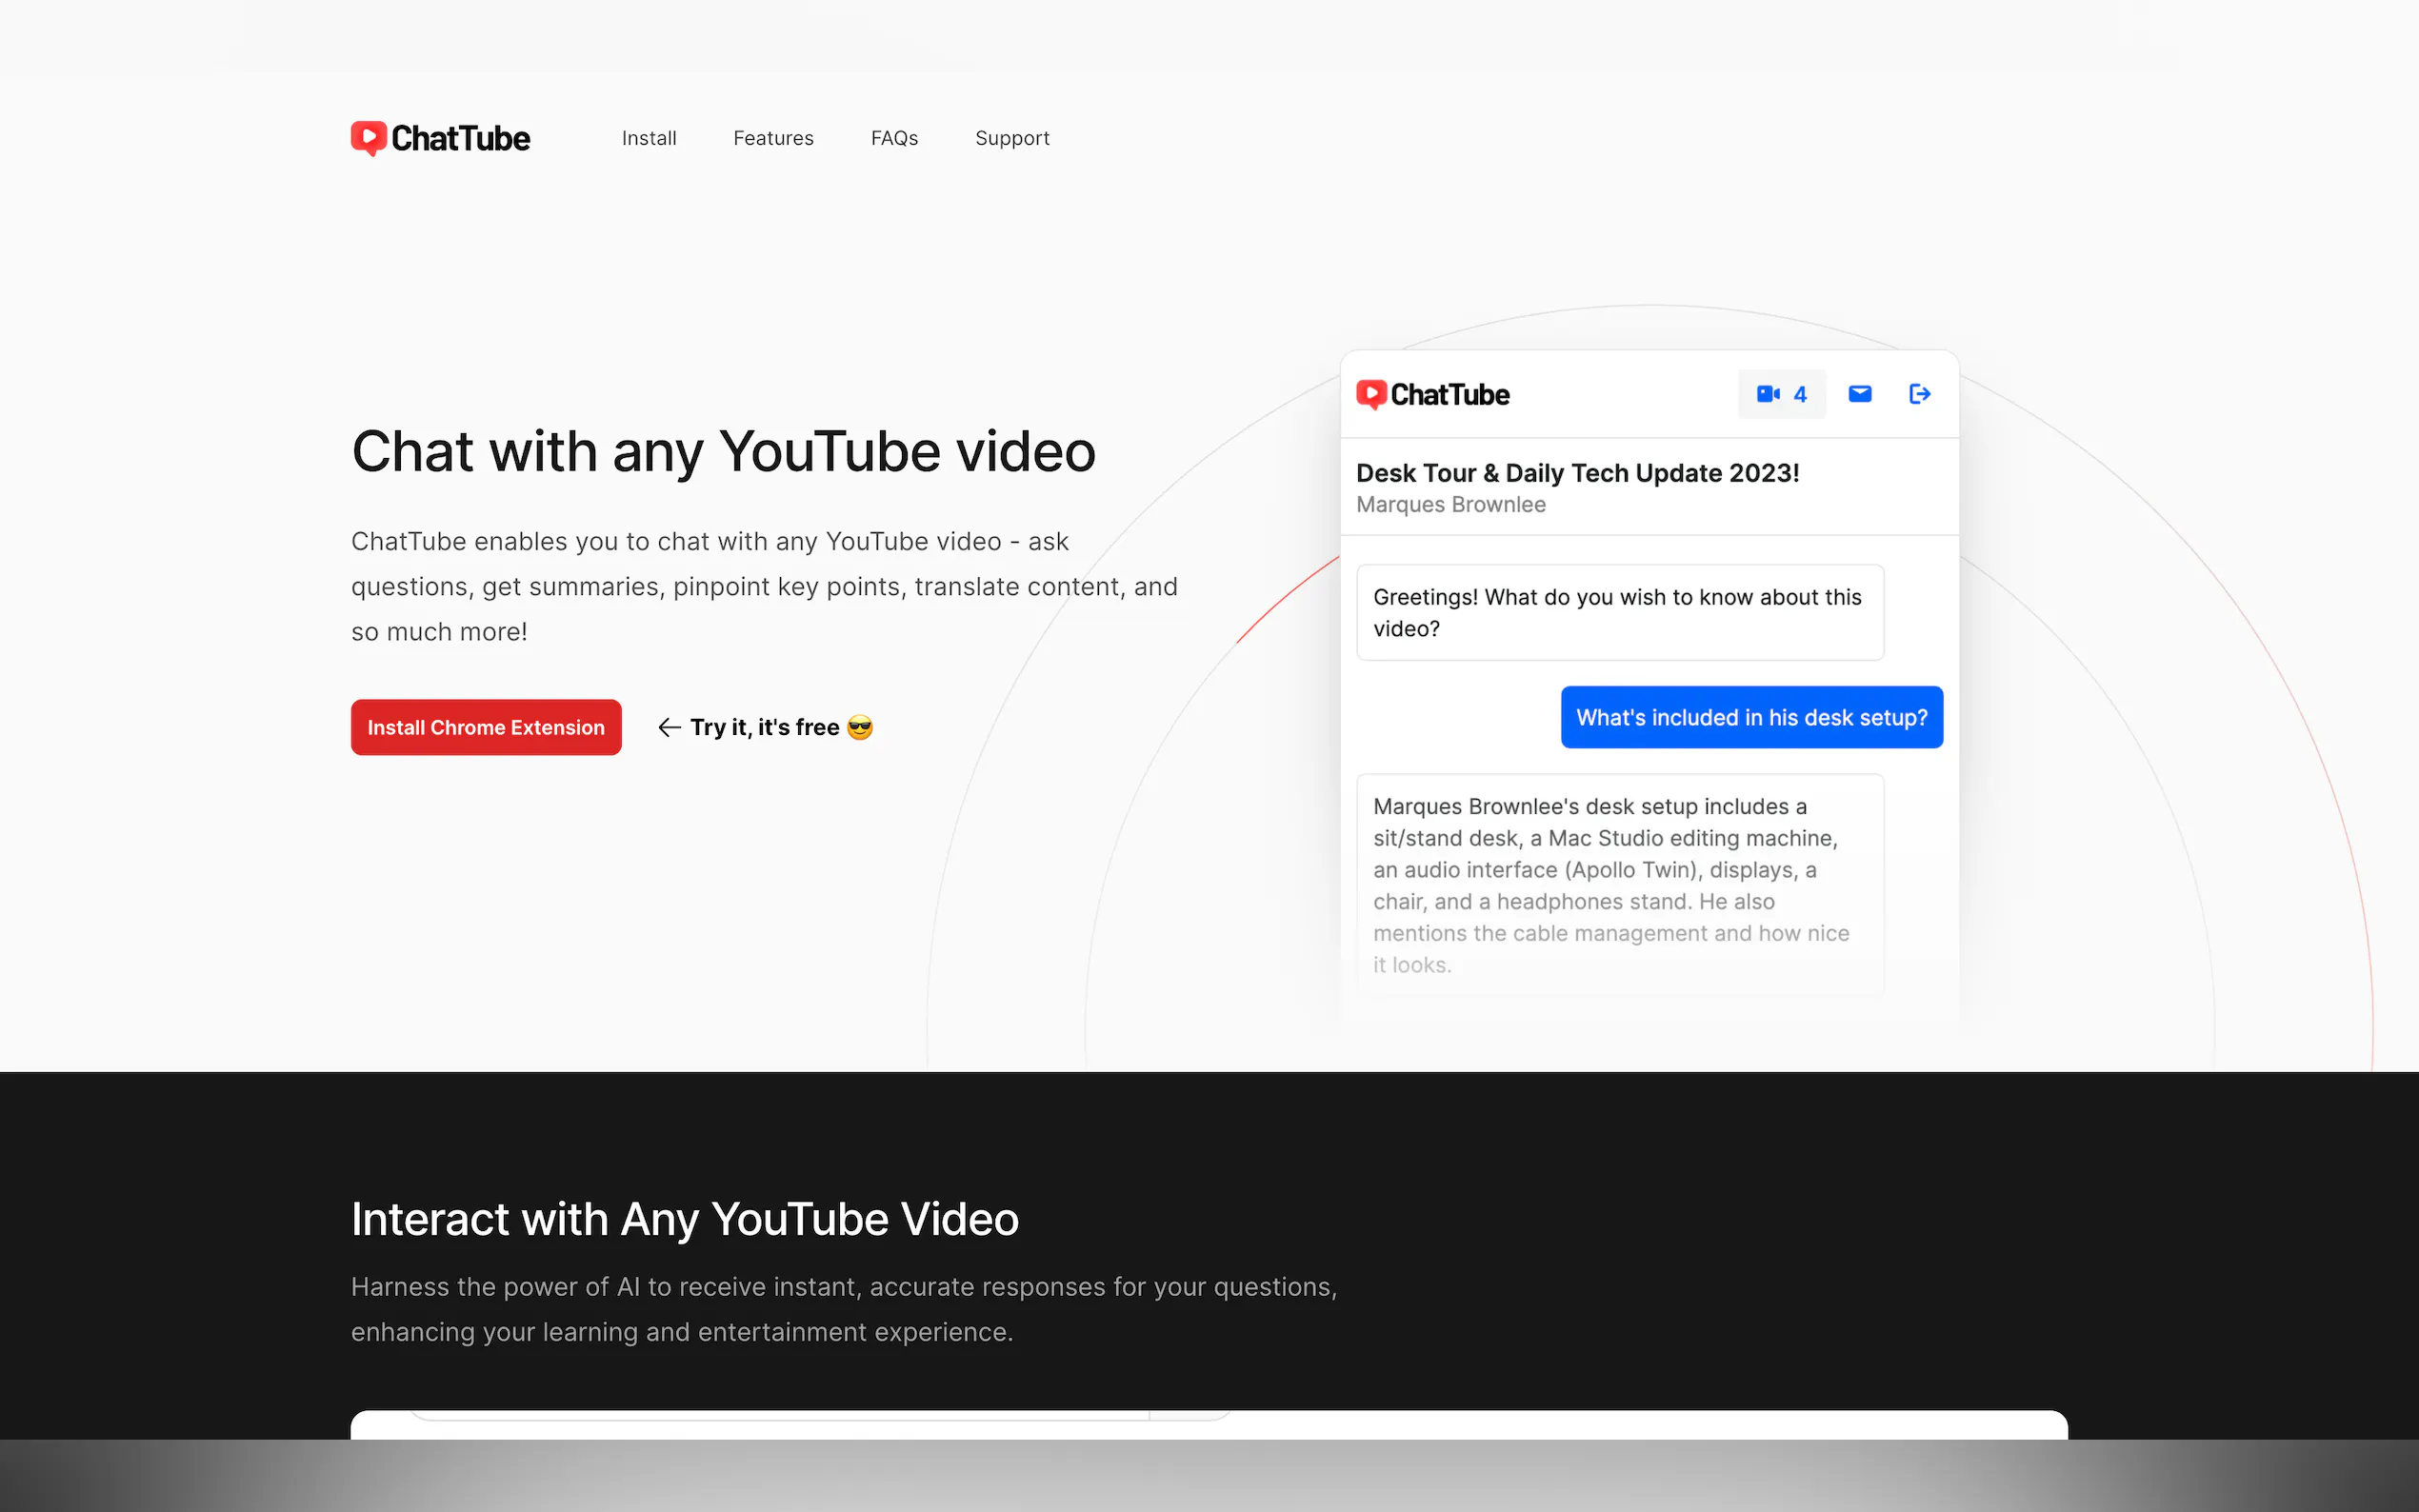Click the ChatTube logo inside the chat widget
The width and height of the screenshot is (2419, 1512).
coord(1432,394)
